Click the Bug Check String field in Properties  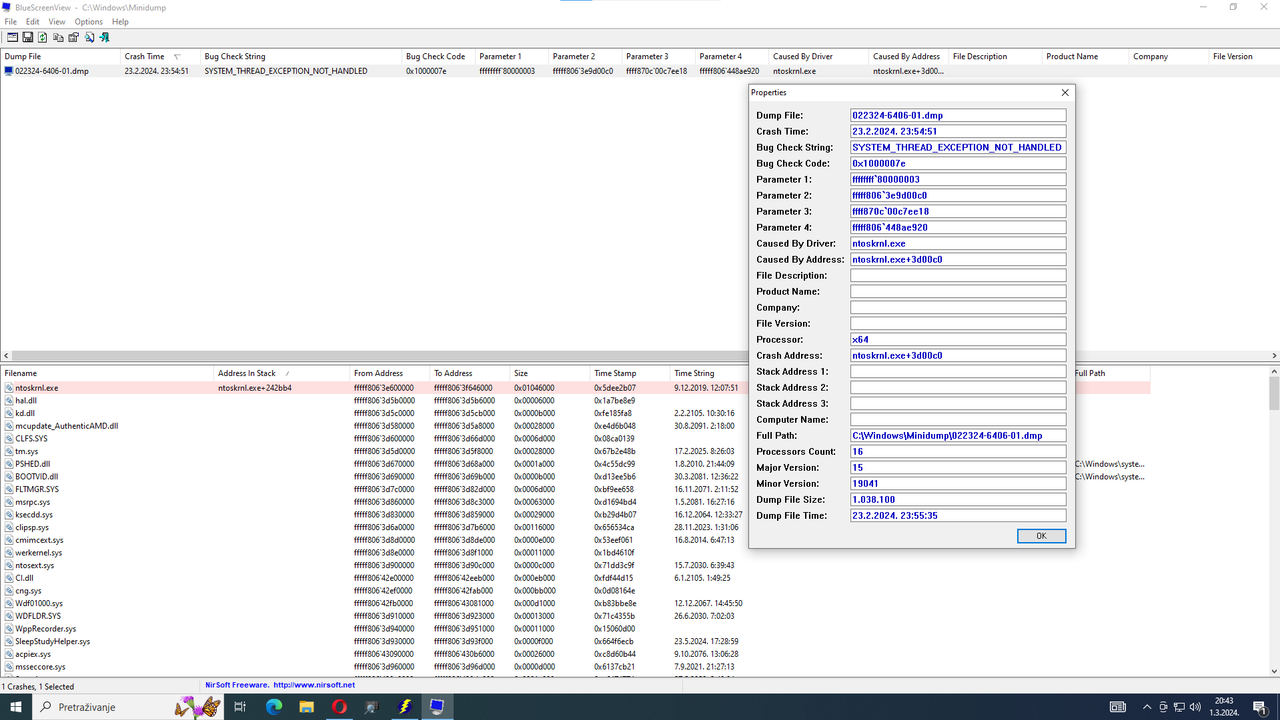tap(958, 147)
